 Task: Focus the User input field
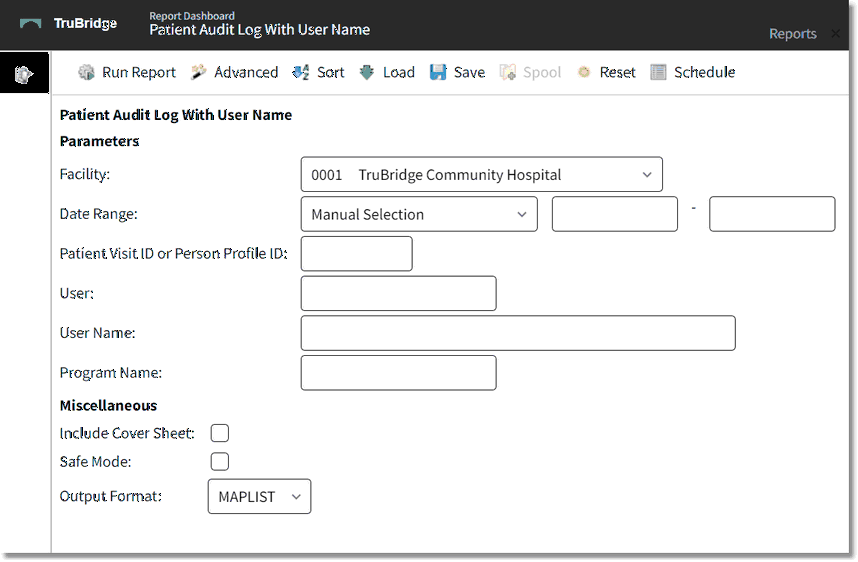[399, 293]
